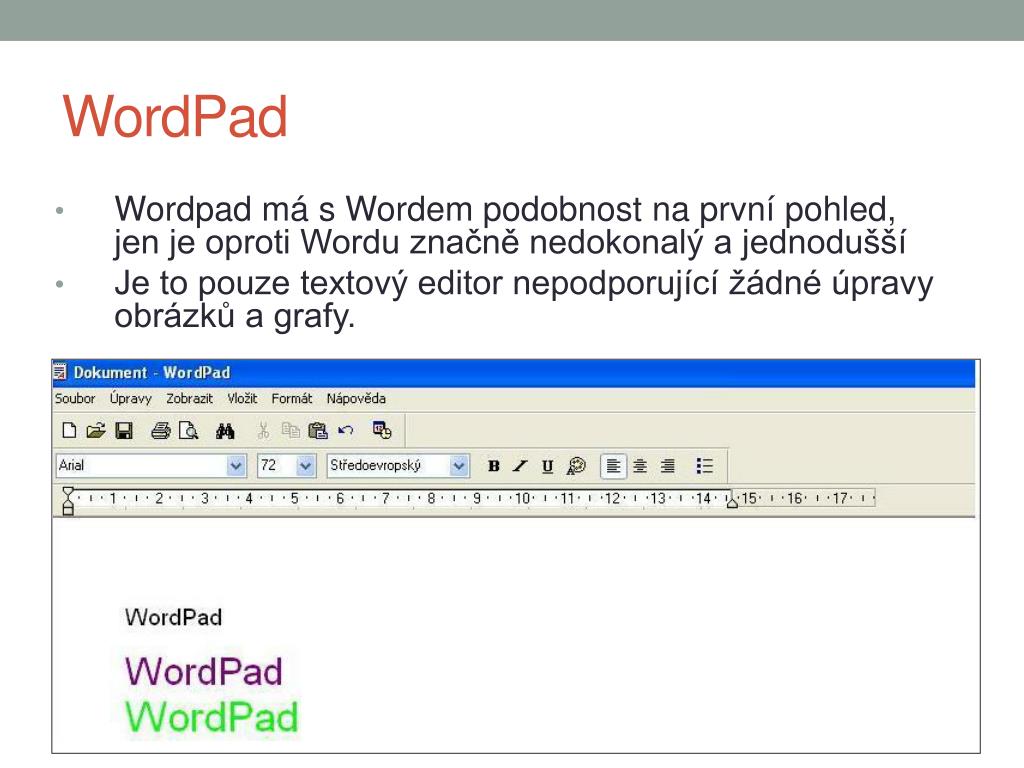This screenshot has height=768, width=1024.
Task: Paste from the clipboard icon
Action: pyautogui.click(x=318, y=430)
